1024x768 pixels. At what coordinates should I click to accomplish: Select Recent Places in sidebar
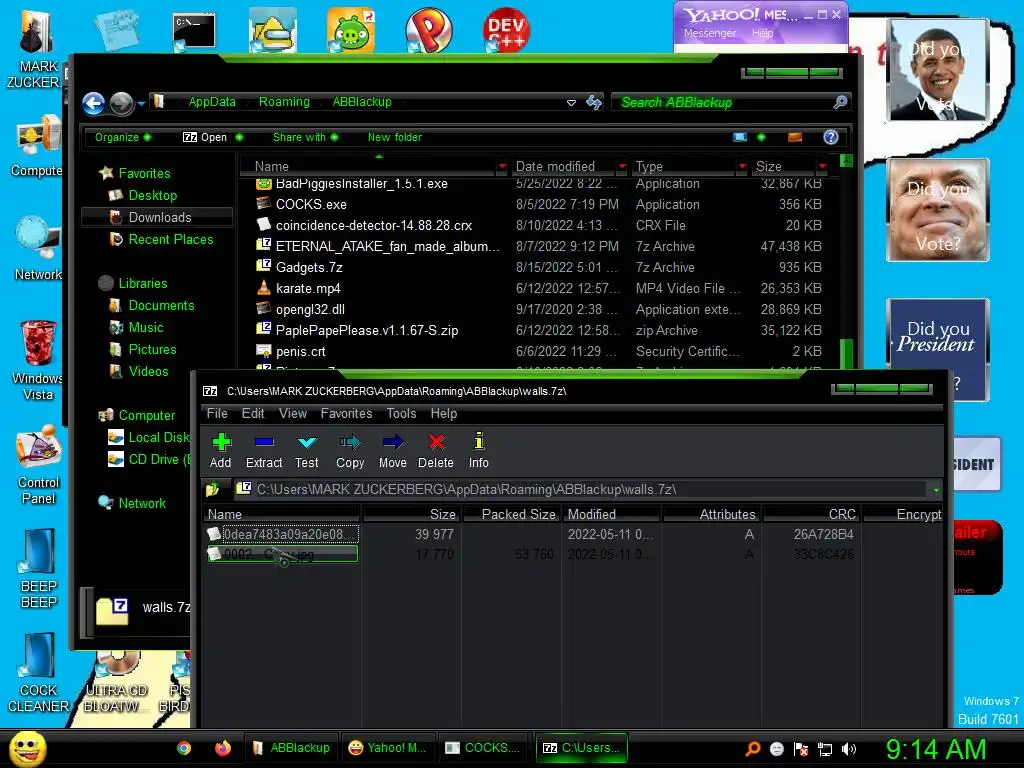point(161,240)
